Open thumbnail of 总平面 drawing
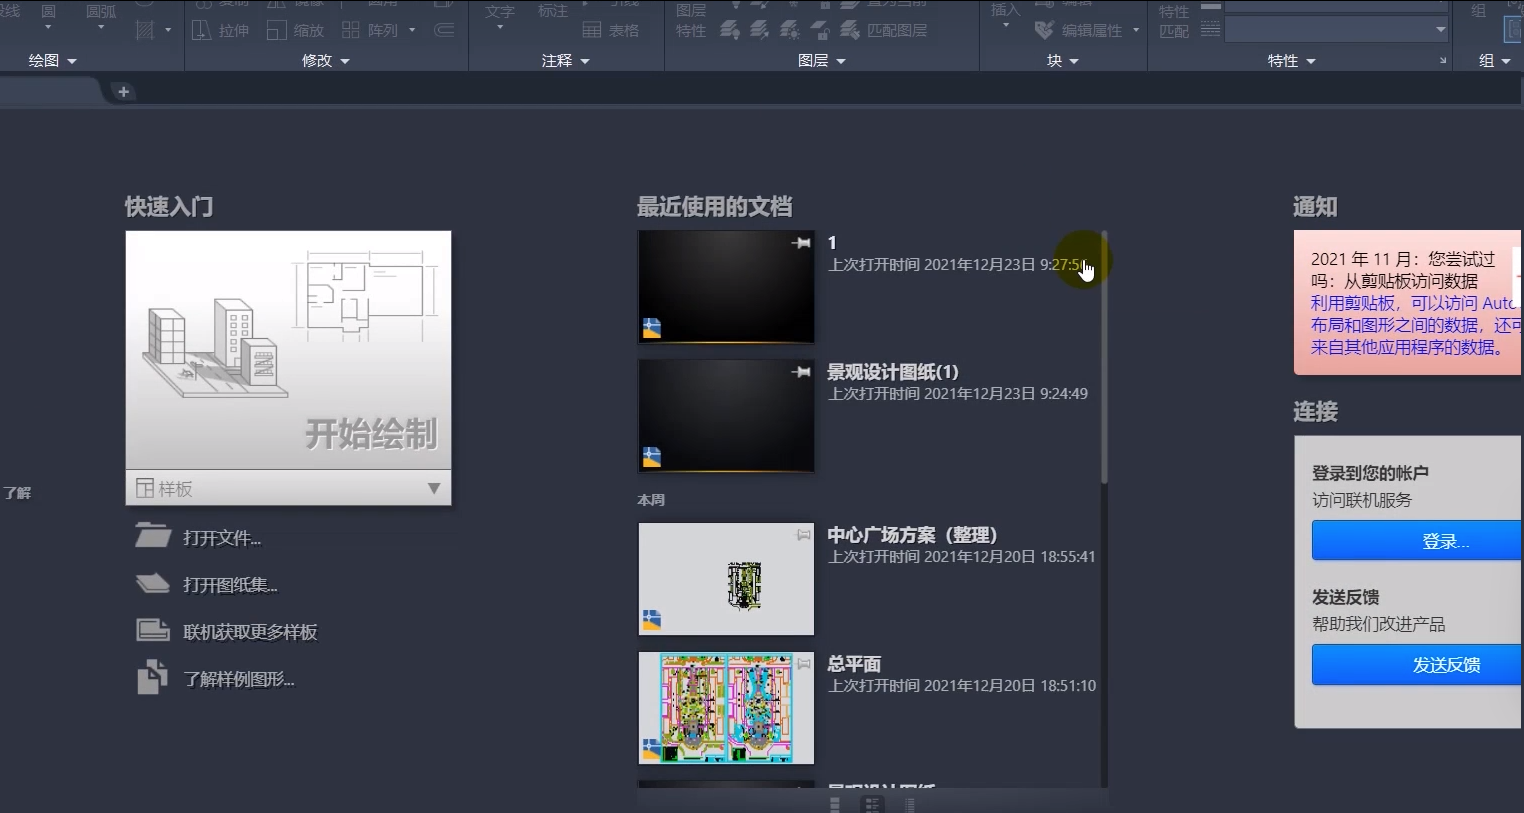Screen dimensions: 1524x813 [726, 708]
